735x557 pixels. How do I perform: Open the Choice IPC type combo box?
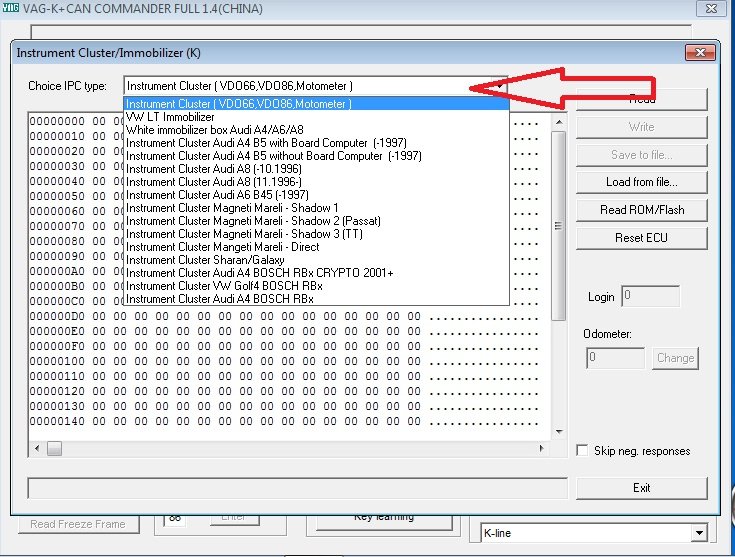coord(315,86)
